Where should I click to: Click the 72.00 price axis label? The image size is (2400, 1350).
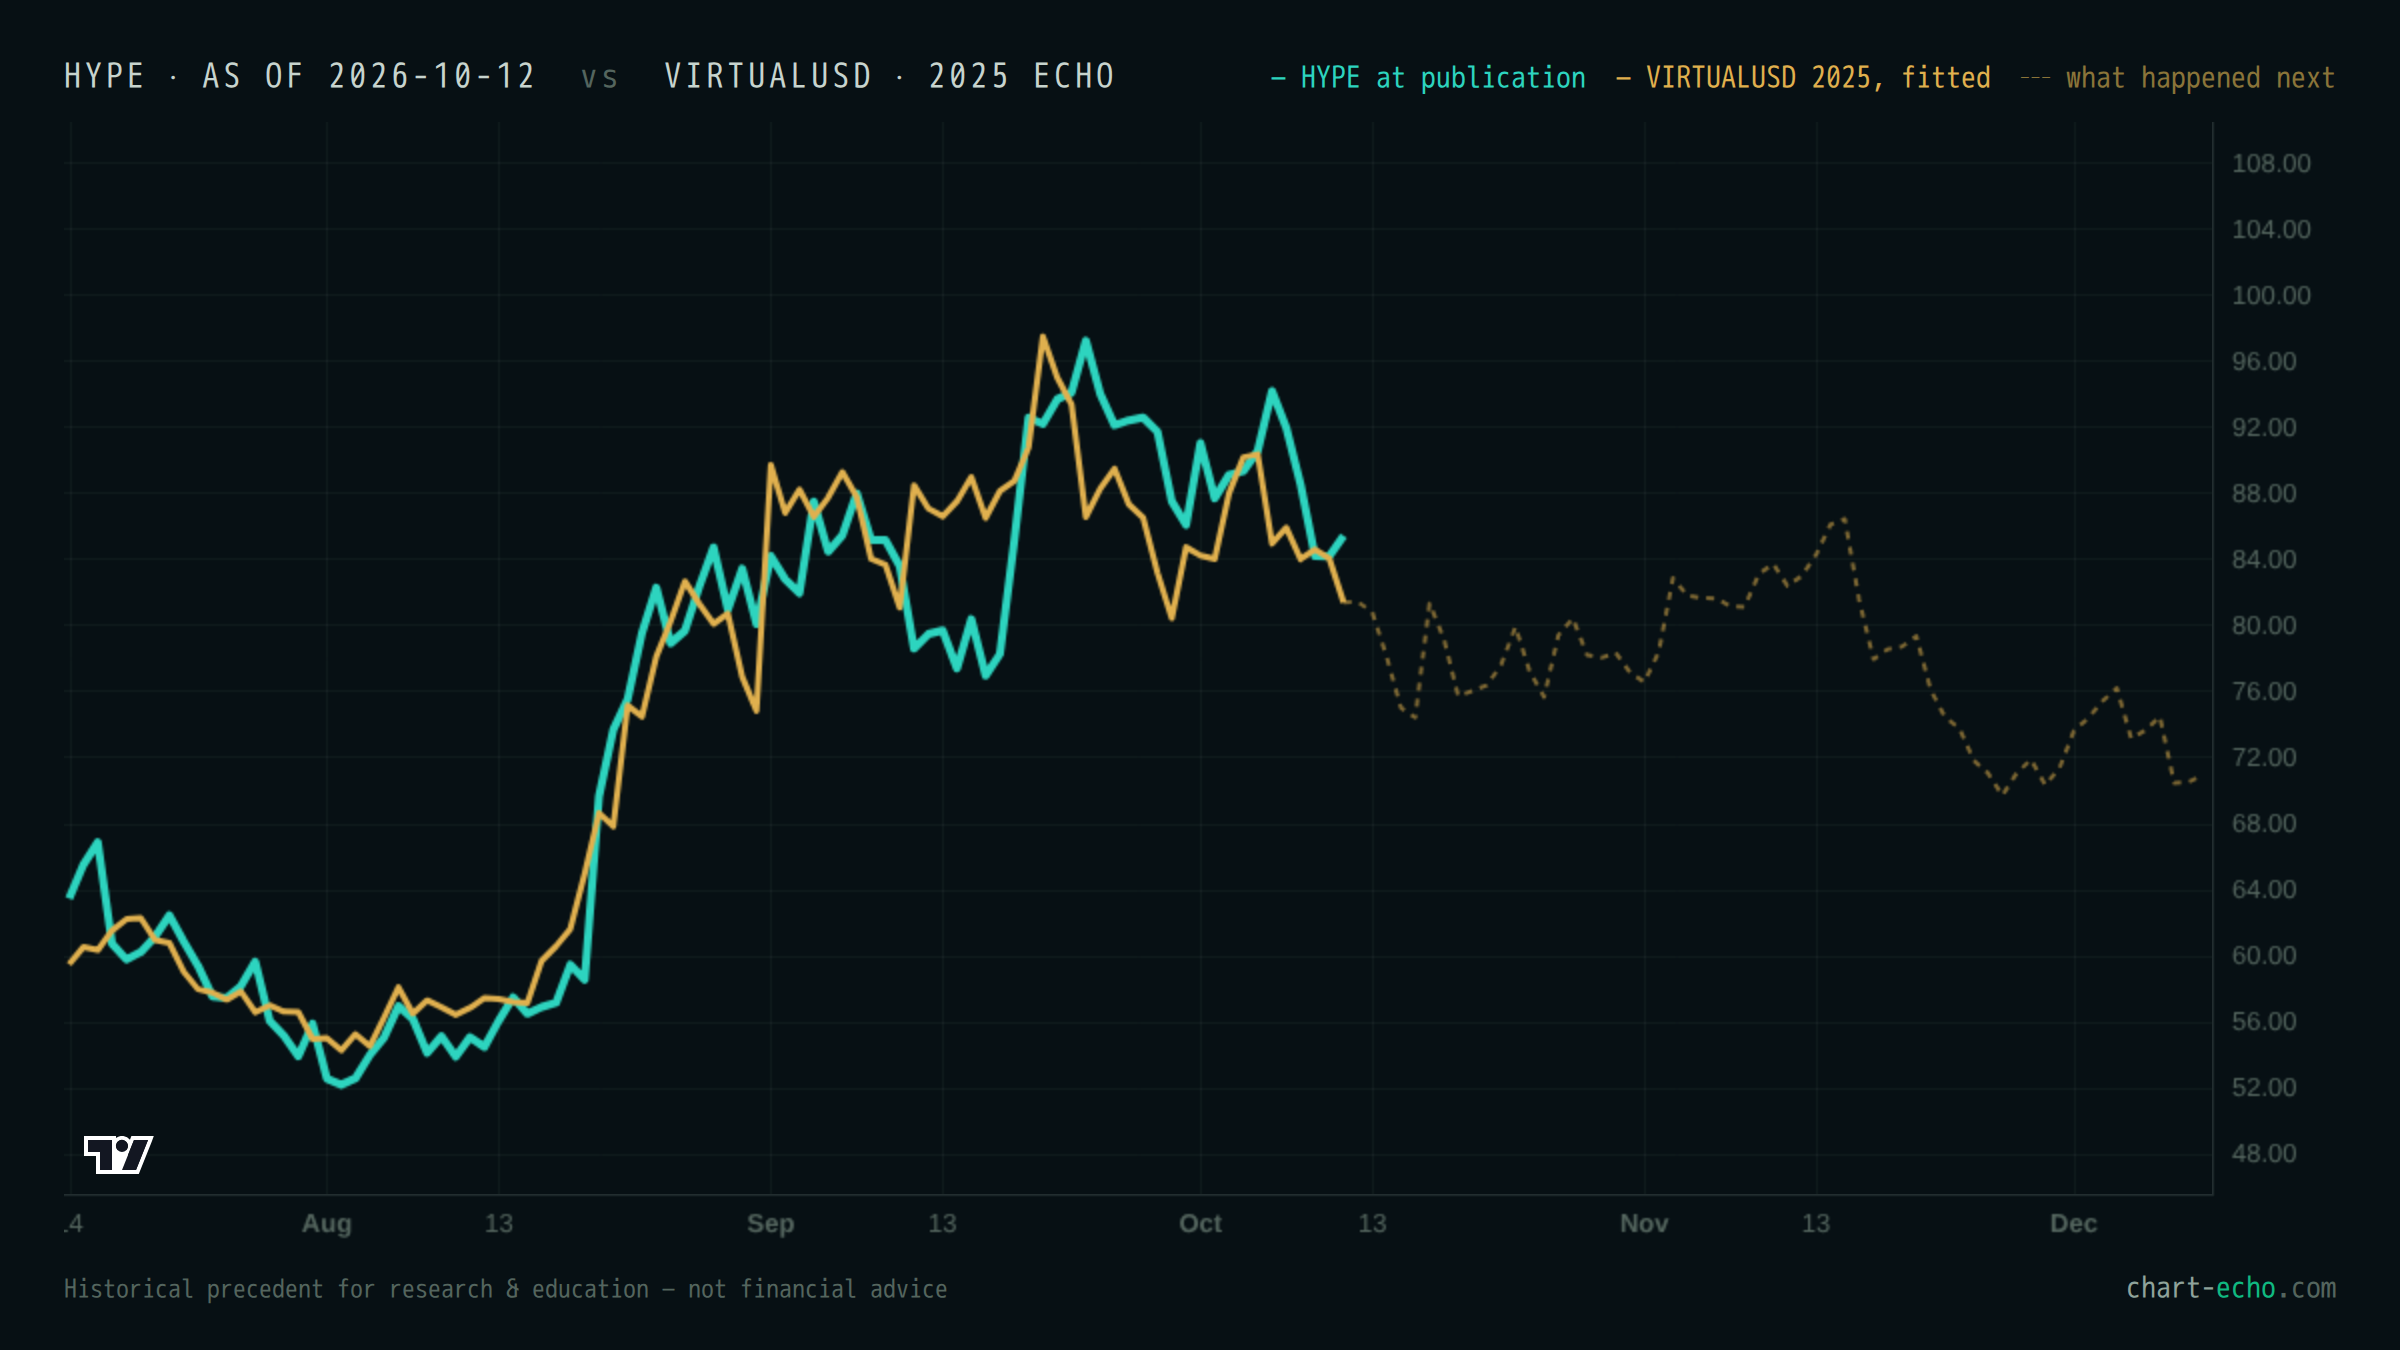[x=2264, y=757]
